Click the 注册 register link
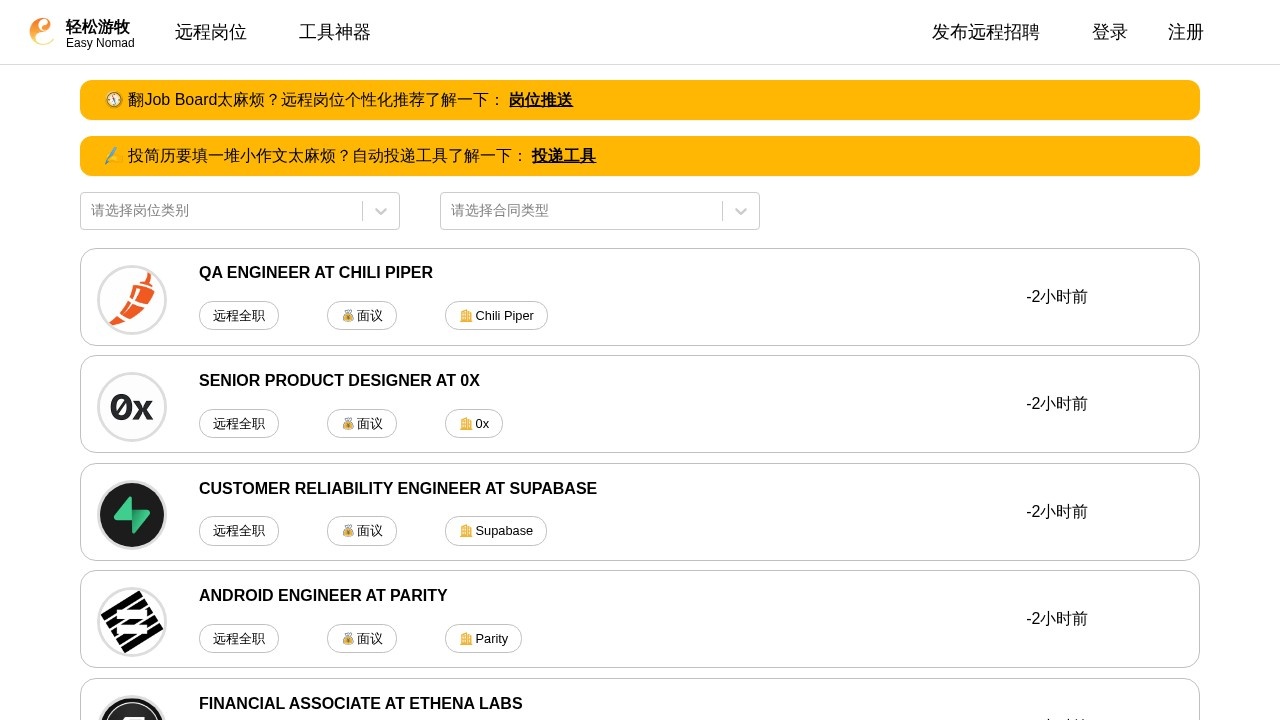This screenshot has height=720, width=1280. pyautogui.click(x=1186, y=32)
